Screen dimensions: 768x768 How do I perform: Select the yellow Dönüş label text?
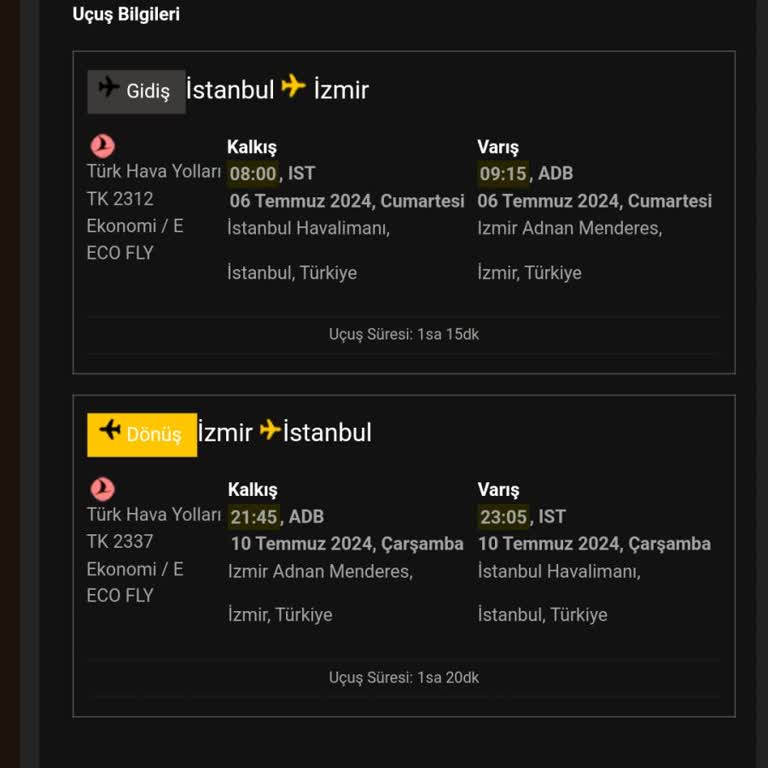click(x=154, y=435)
